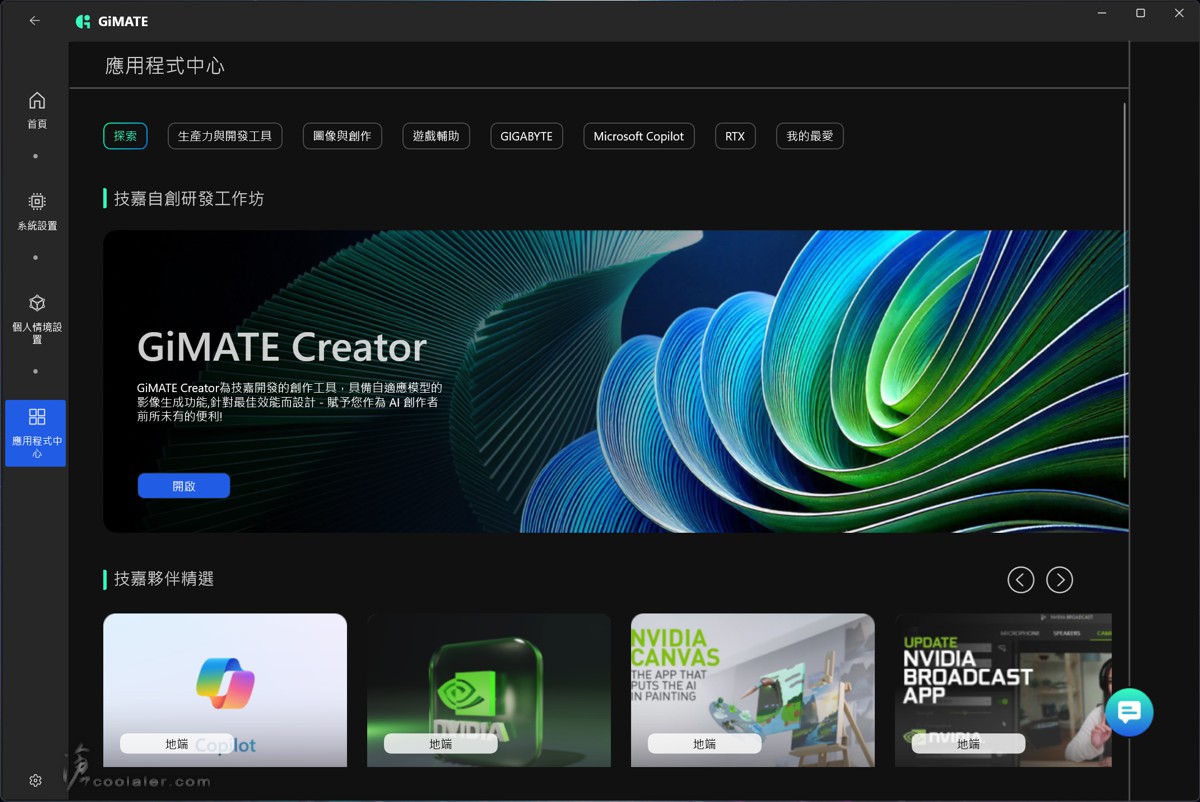Click 地端 button on NVIDIA app card
The image size is (1200, 802).
(x=441, y=744)
